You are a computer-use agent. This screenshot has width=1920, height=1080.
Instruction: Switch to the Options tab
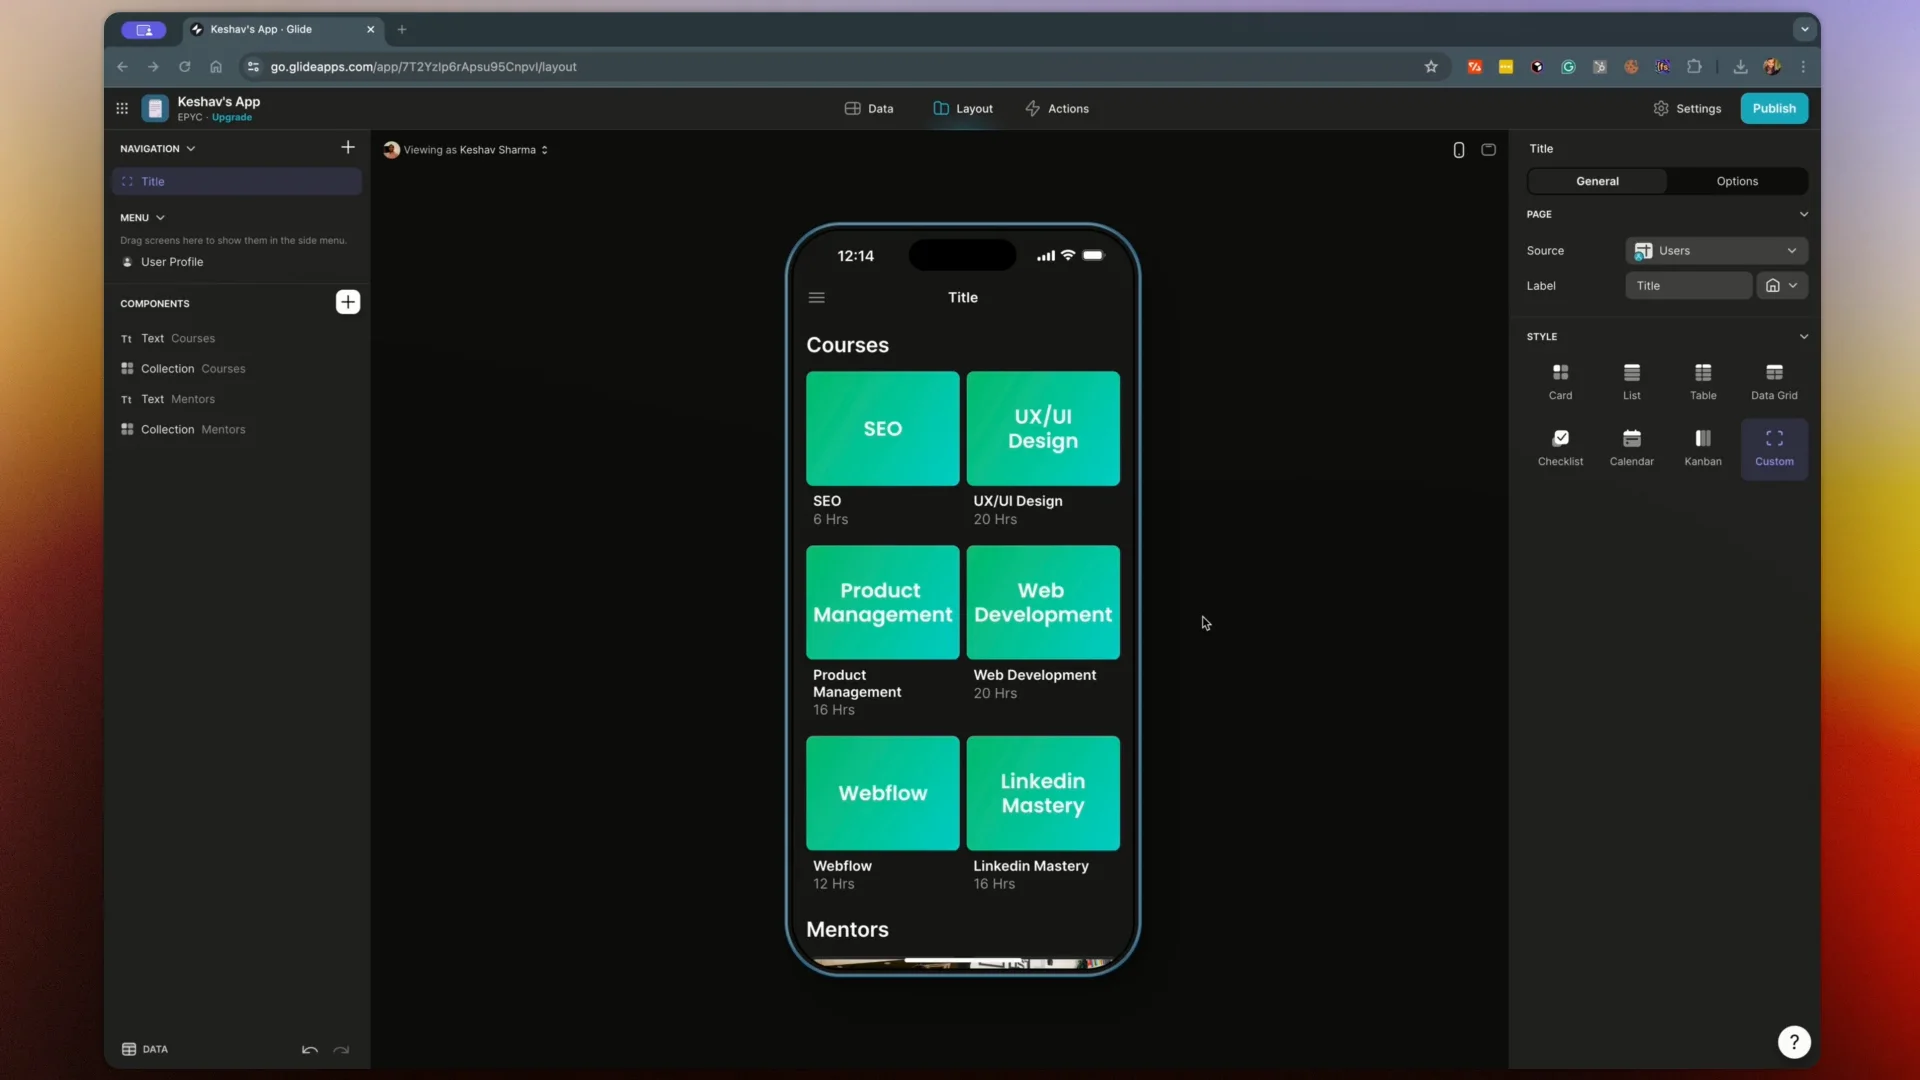[1737, 181]
